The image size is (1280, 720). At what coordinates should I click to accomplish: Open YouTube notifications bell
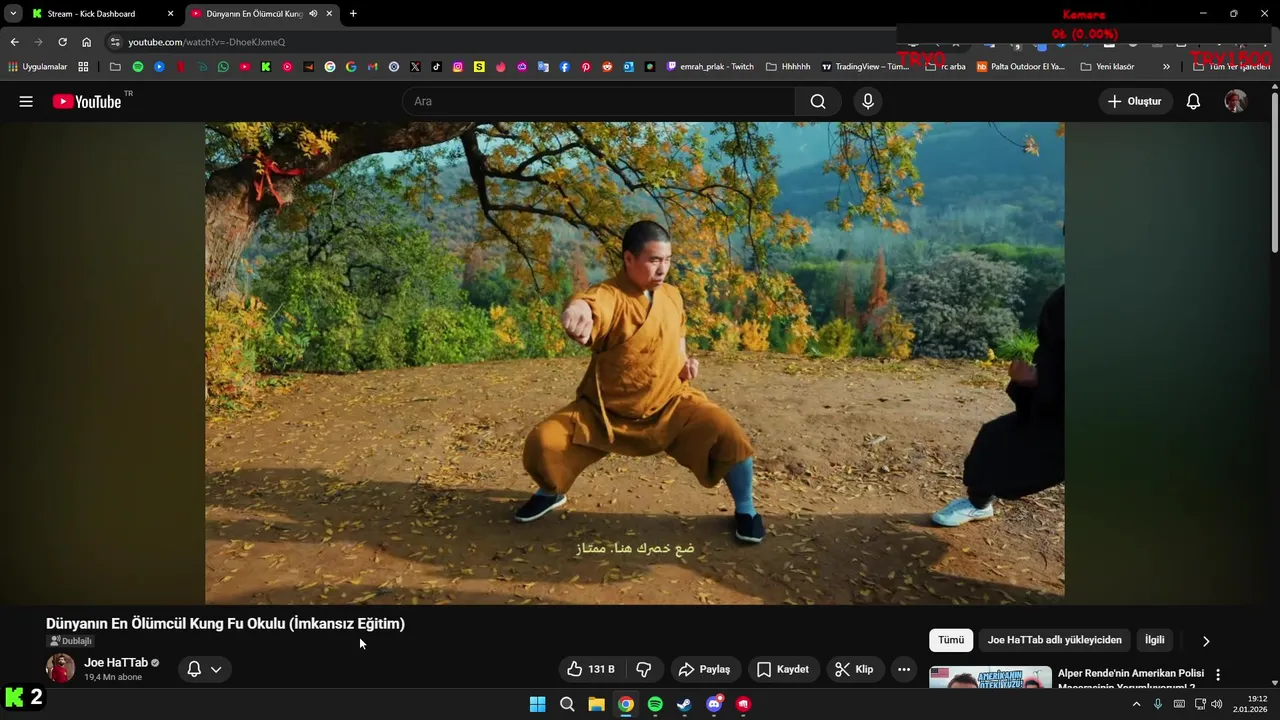pyautogui.click(x=1193, y=101)
